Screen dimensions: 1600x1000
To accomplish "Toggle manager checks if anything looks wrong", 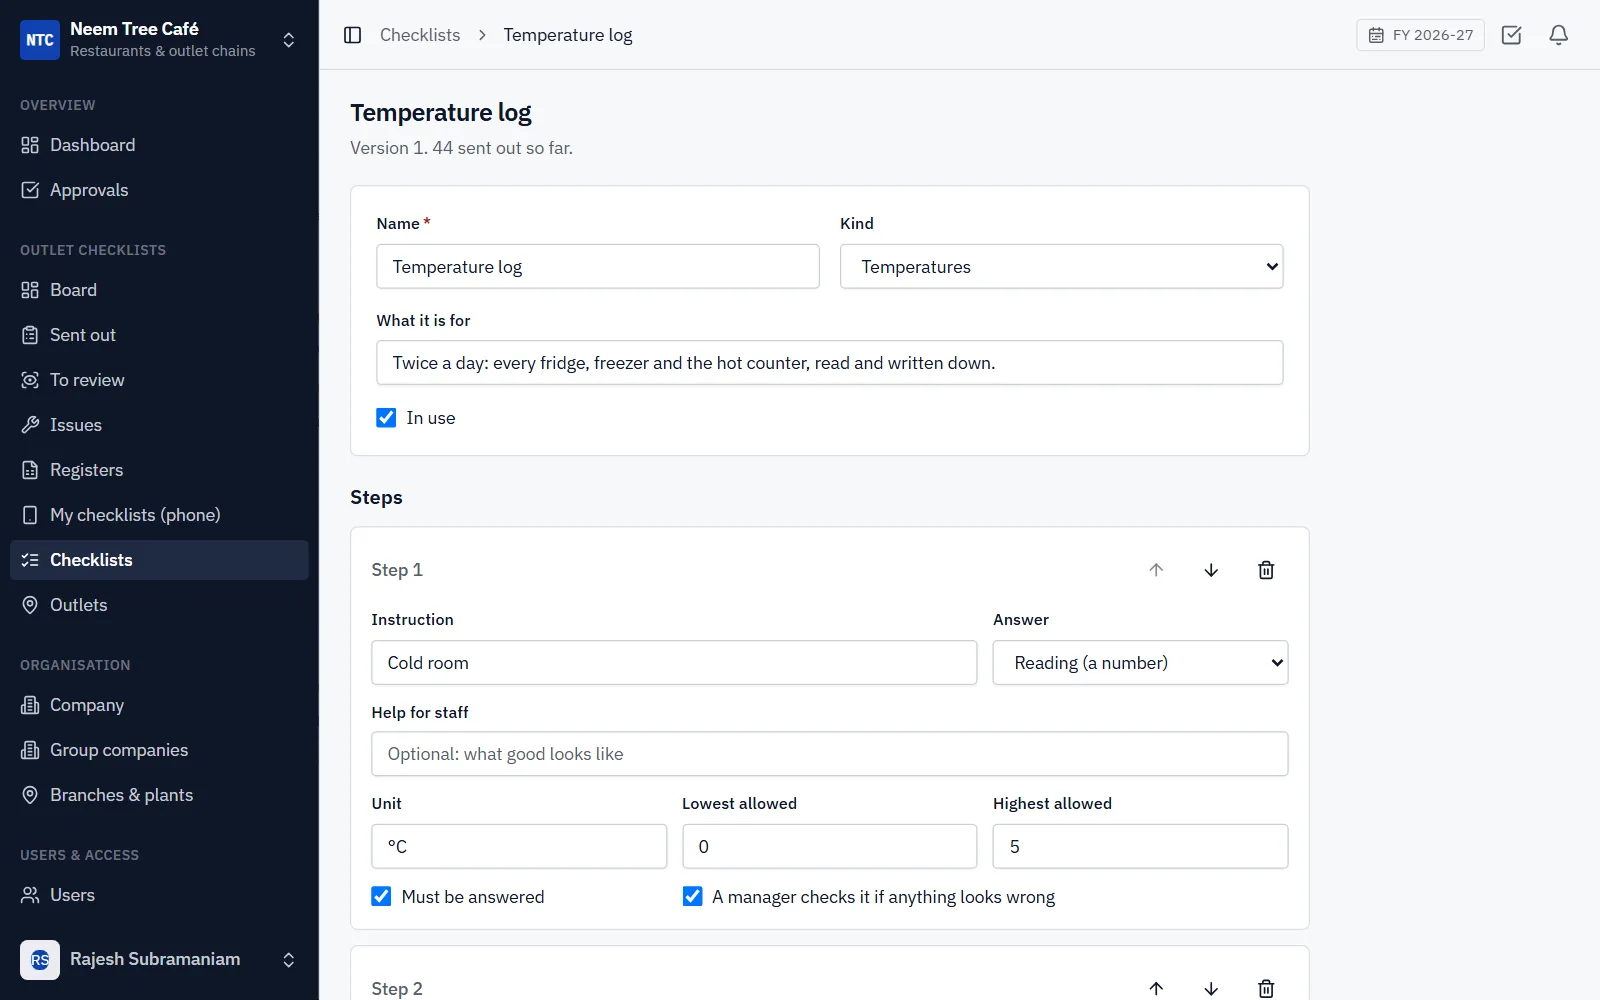I will [x=692, y=896].
